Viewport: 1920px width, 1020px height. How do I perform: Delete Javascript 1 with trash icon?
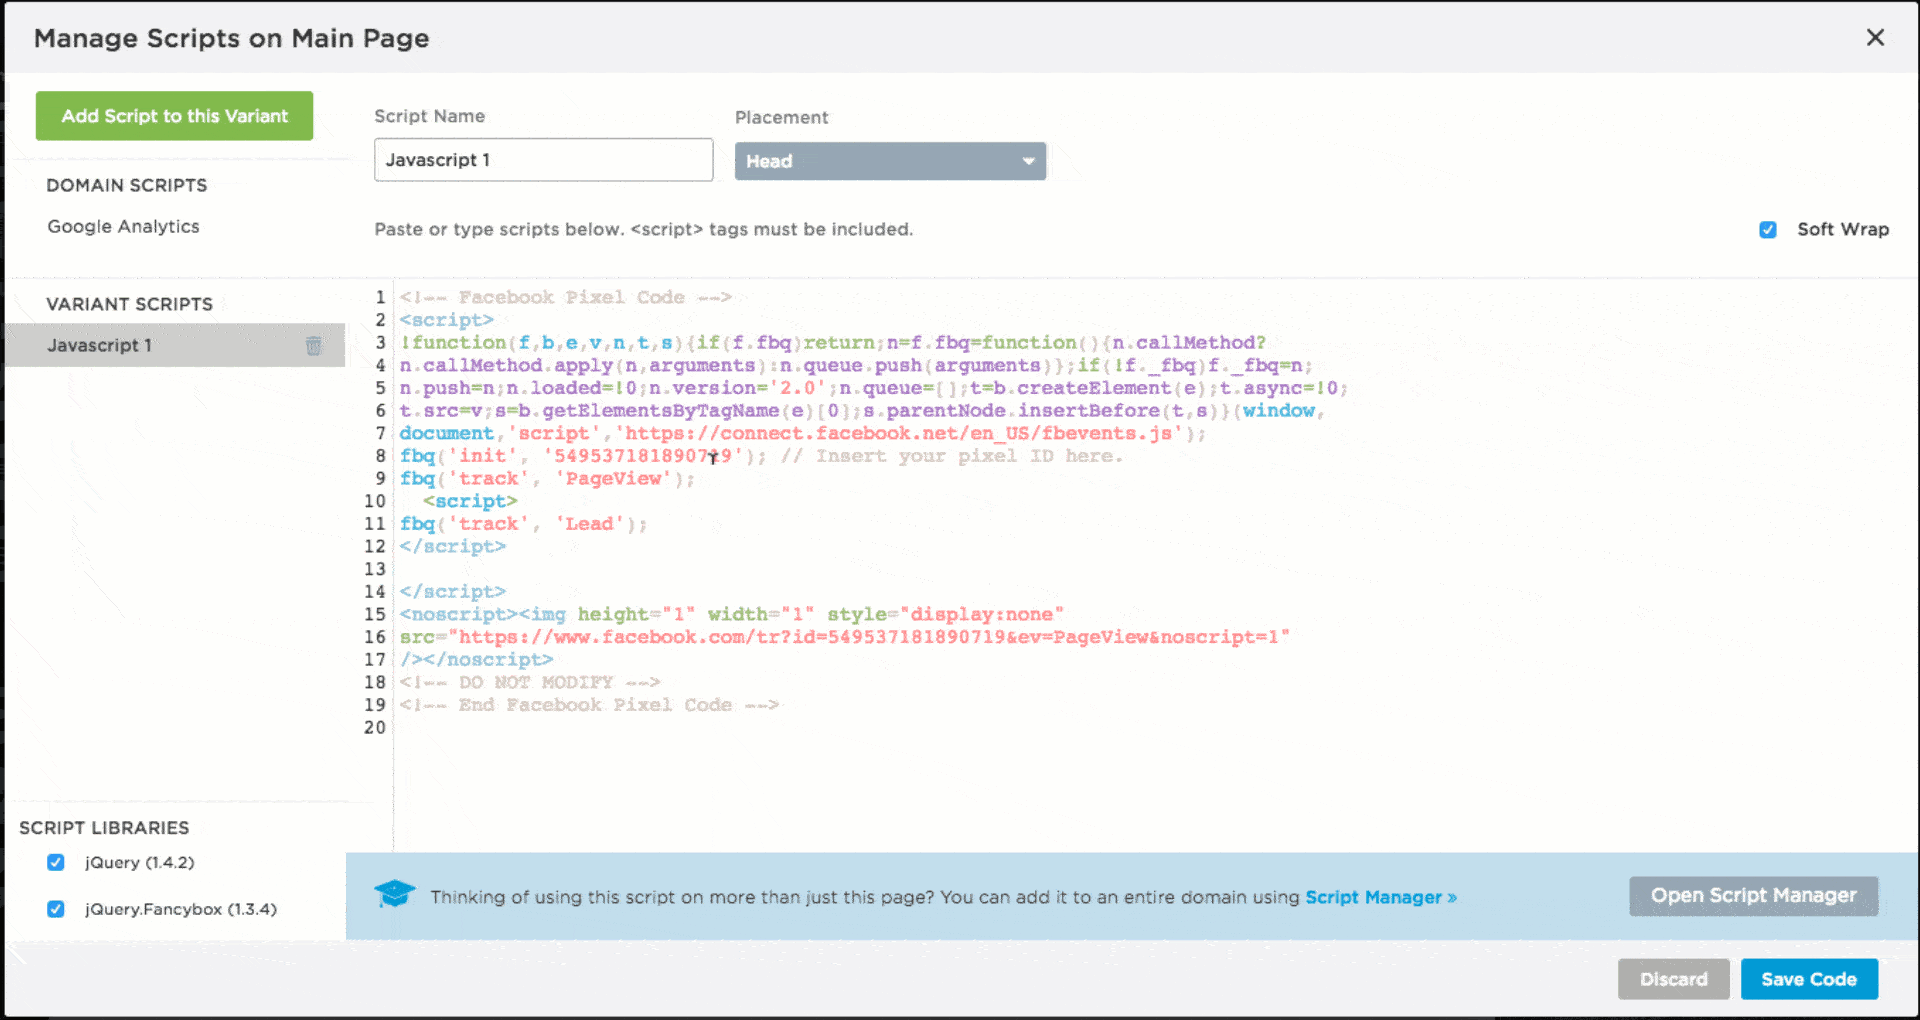(313, 346)
